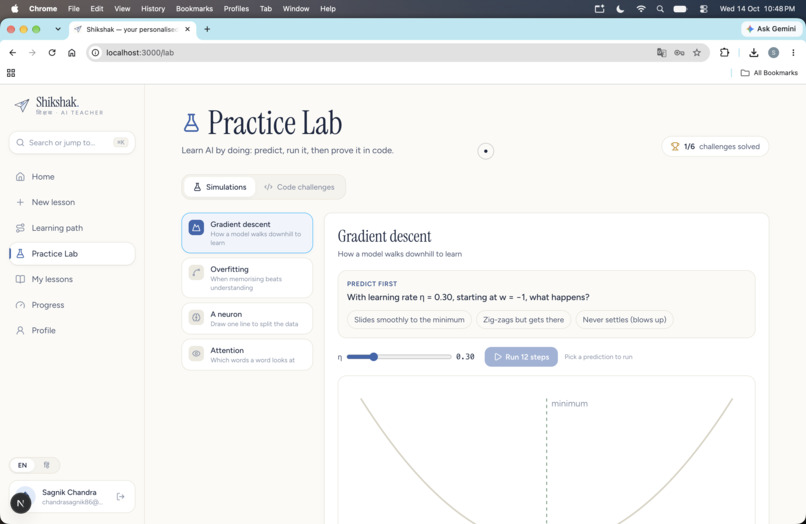Image resolution: width=806 pixels, height=524 pixels.
Task: Open the site information icon
Action: pyautogui.click(x=96, y=52)
